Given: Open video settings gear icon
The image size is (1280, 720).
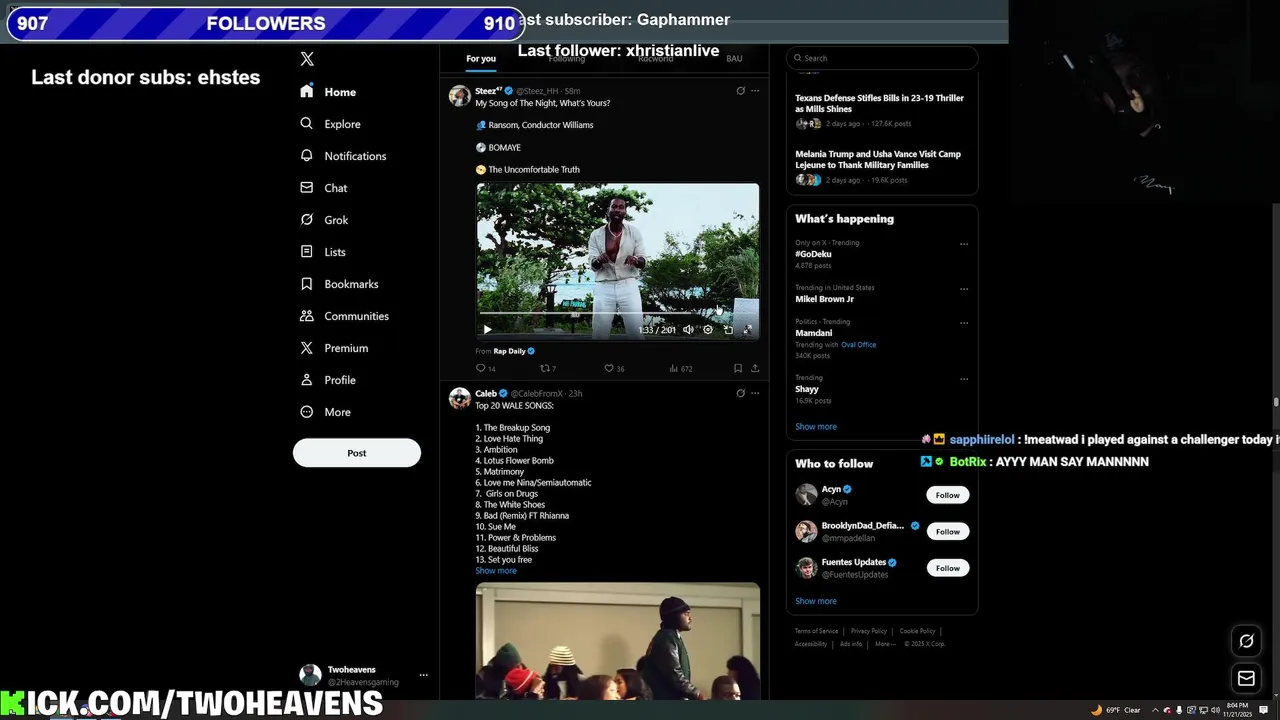Looking at the screenshot, I should (708, 329).
